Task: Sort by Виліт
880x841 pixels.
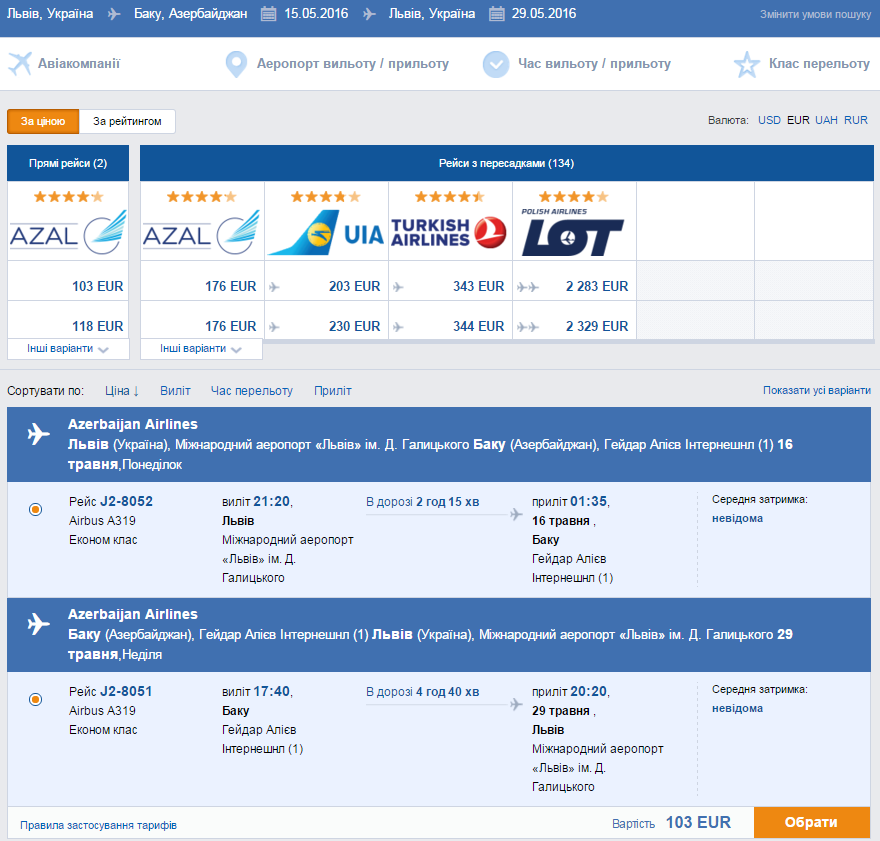Action: tap(175, 391)
